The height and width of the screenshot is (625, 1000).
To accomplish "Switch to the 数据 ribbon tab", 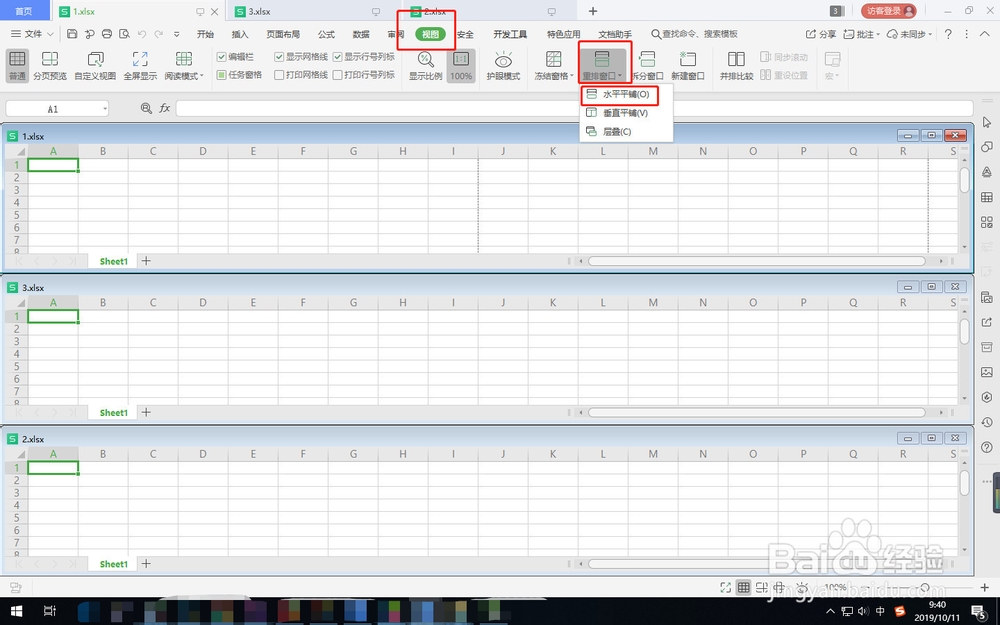I will click(x=361, y=34).
